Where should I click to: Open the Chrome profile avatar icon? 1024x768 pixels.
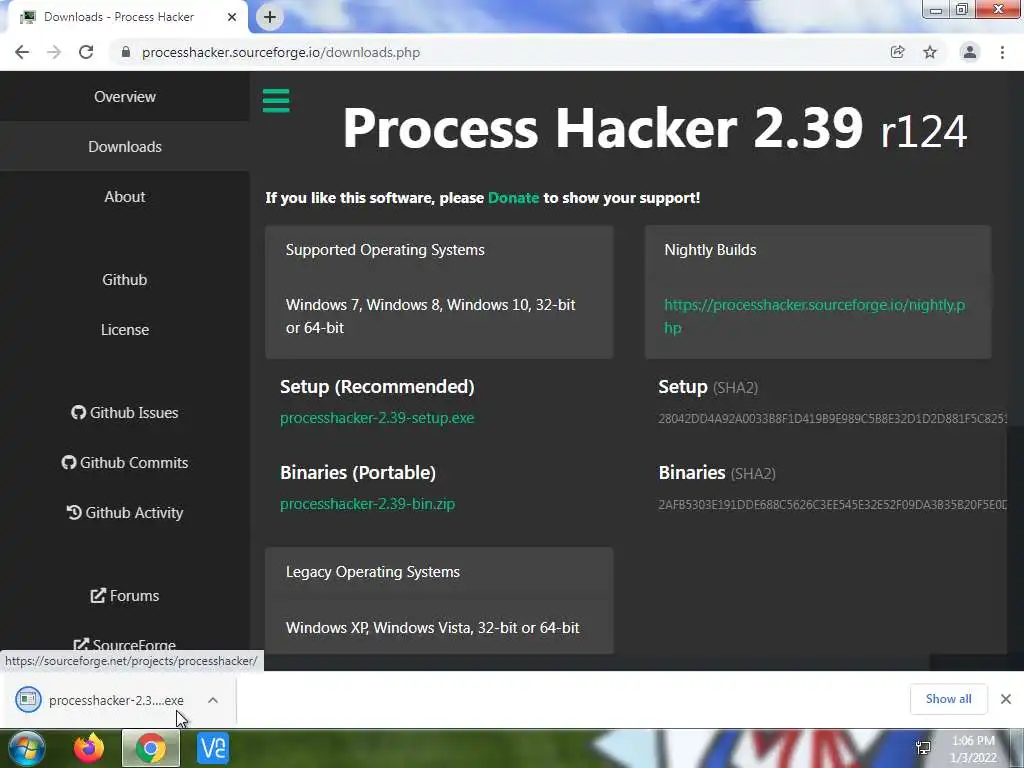970,52
